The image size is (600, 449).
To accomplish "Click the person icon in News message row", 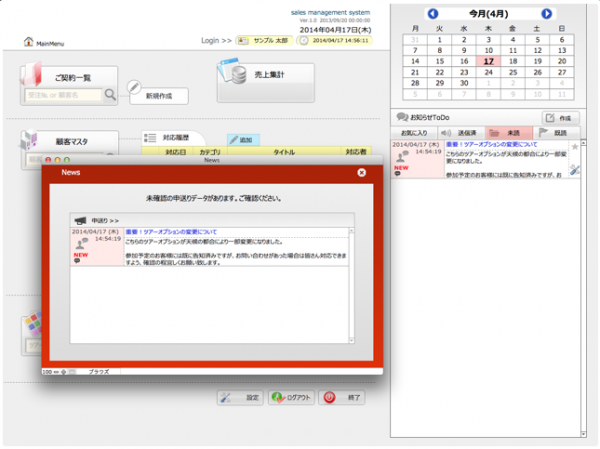I will click(x=82, y=243).
